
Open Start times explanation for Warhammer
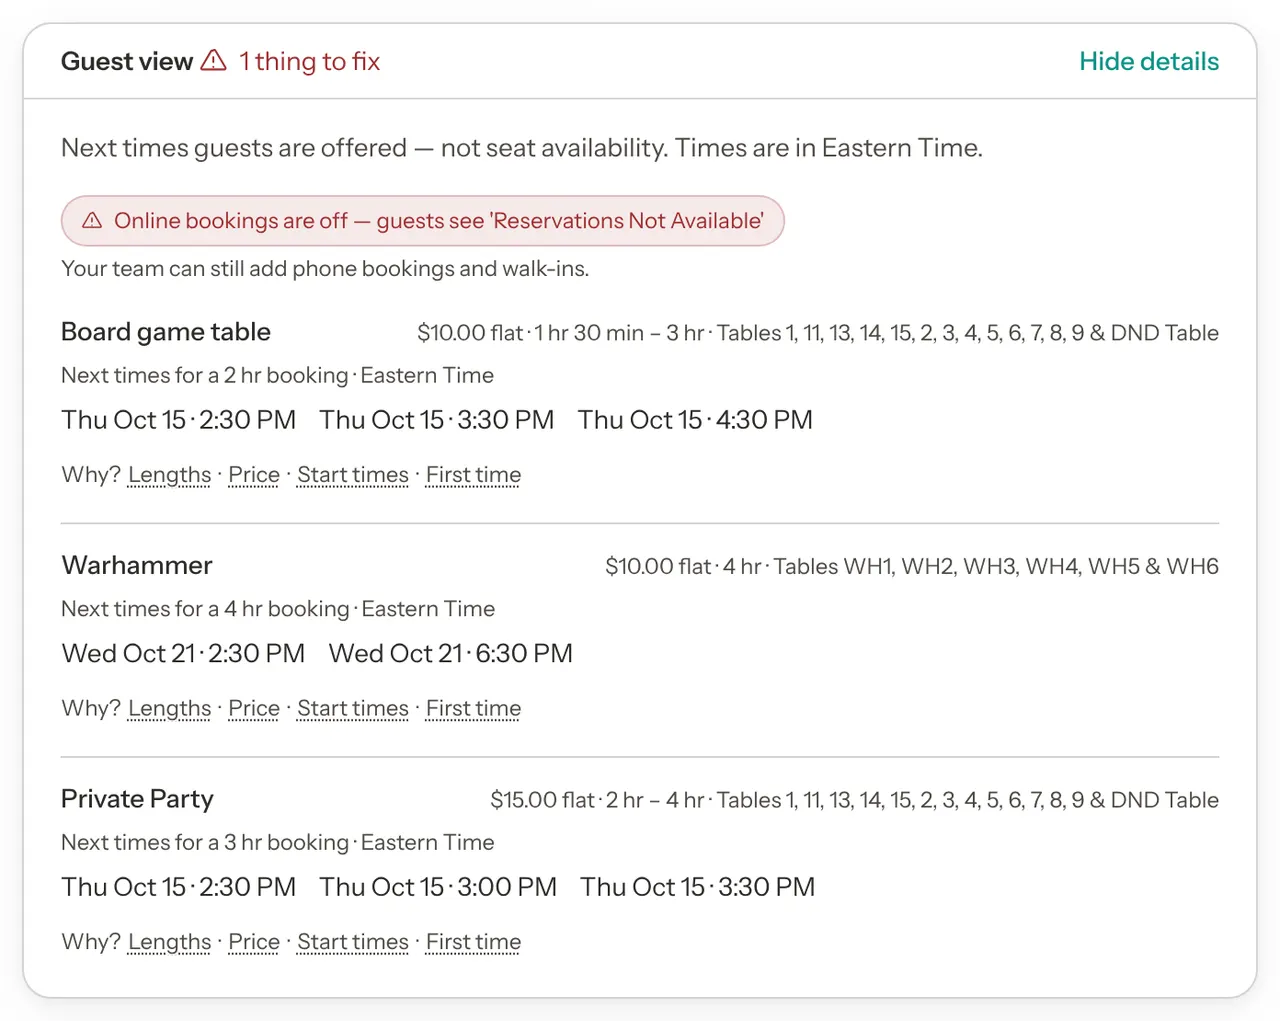pos(353,709)
